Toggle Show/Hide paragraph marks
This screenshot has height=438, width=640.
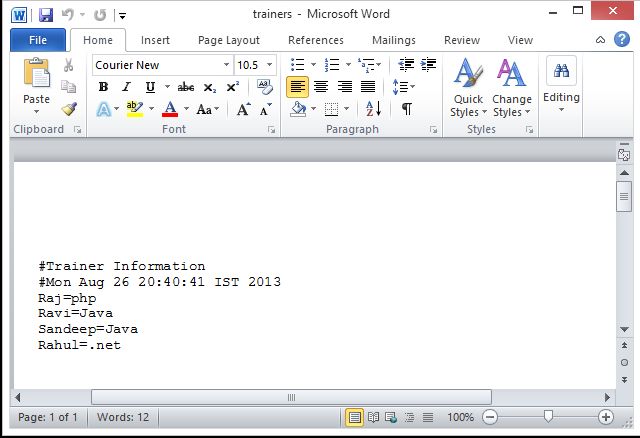407,109
